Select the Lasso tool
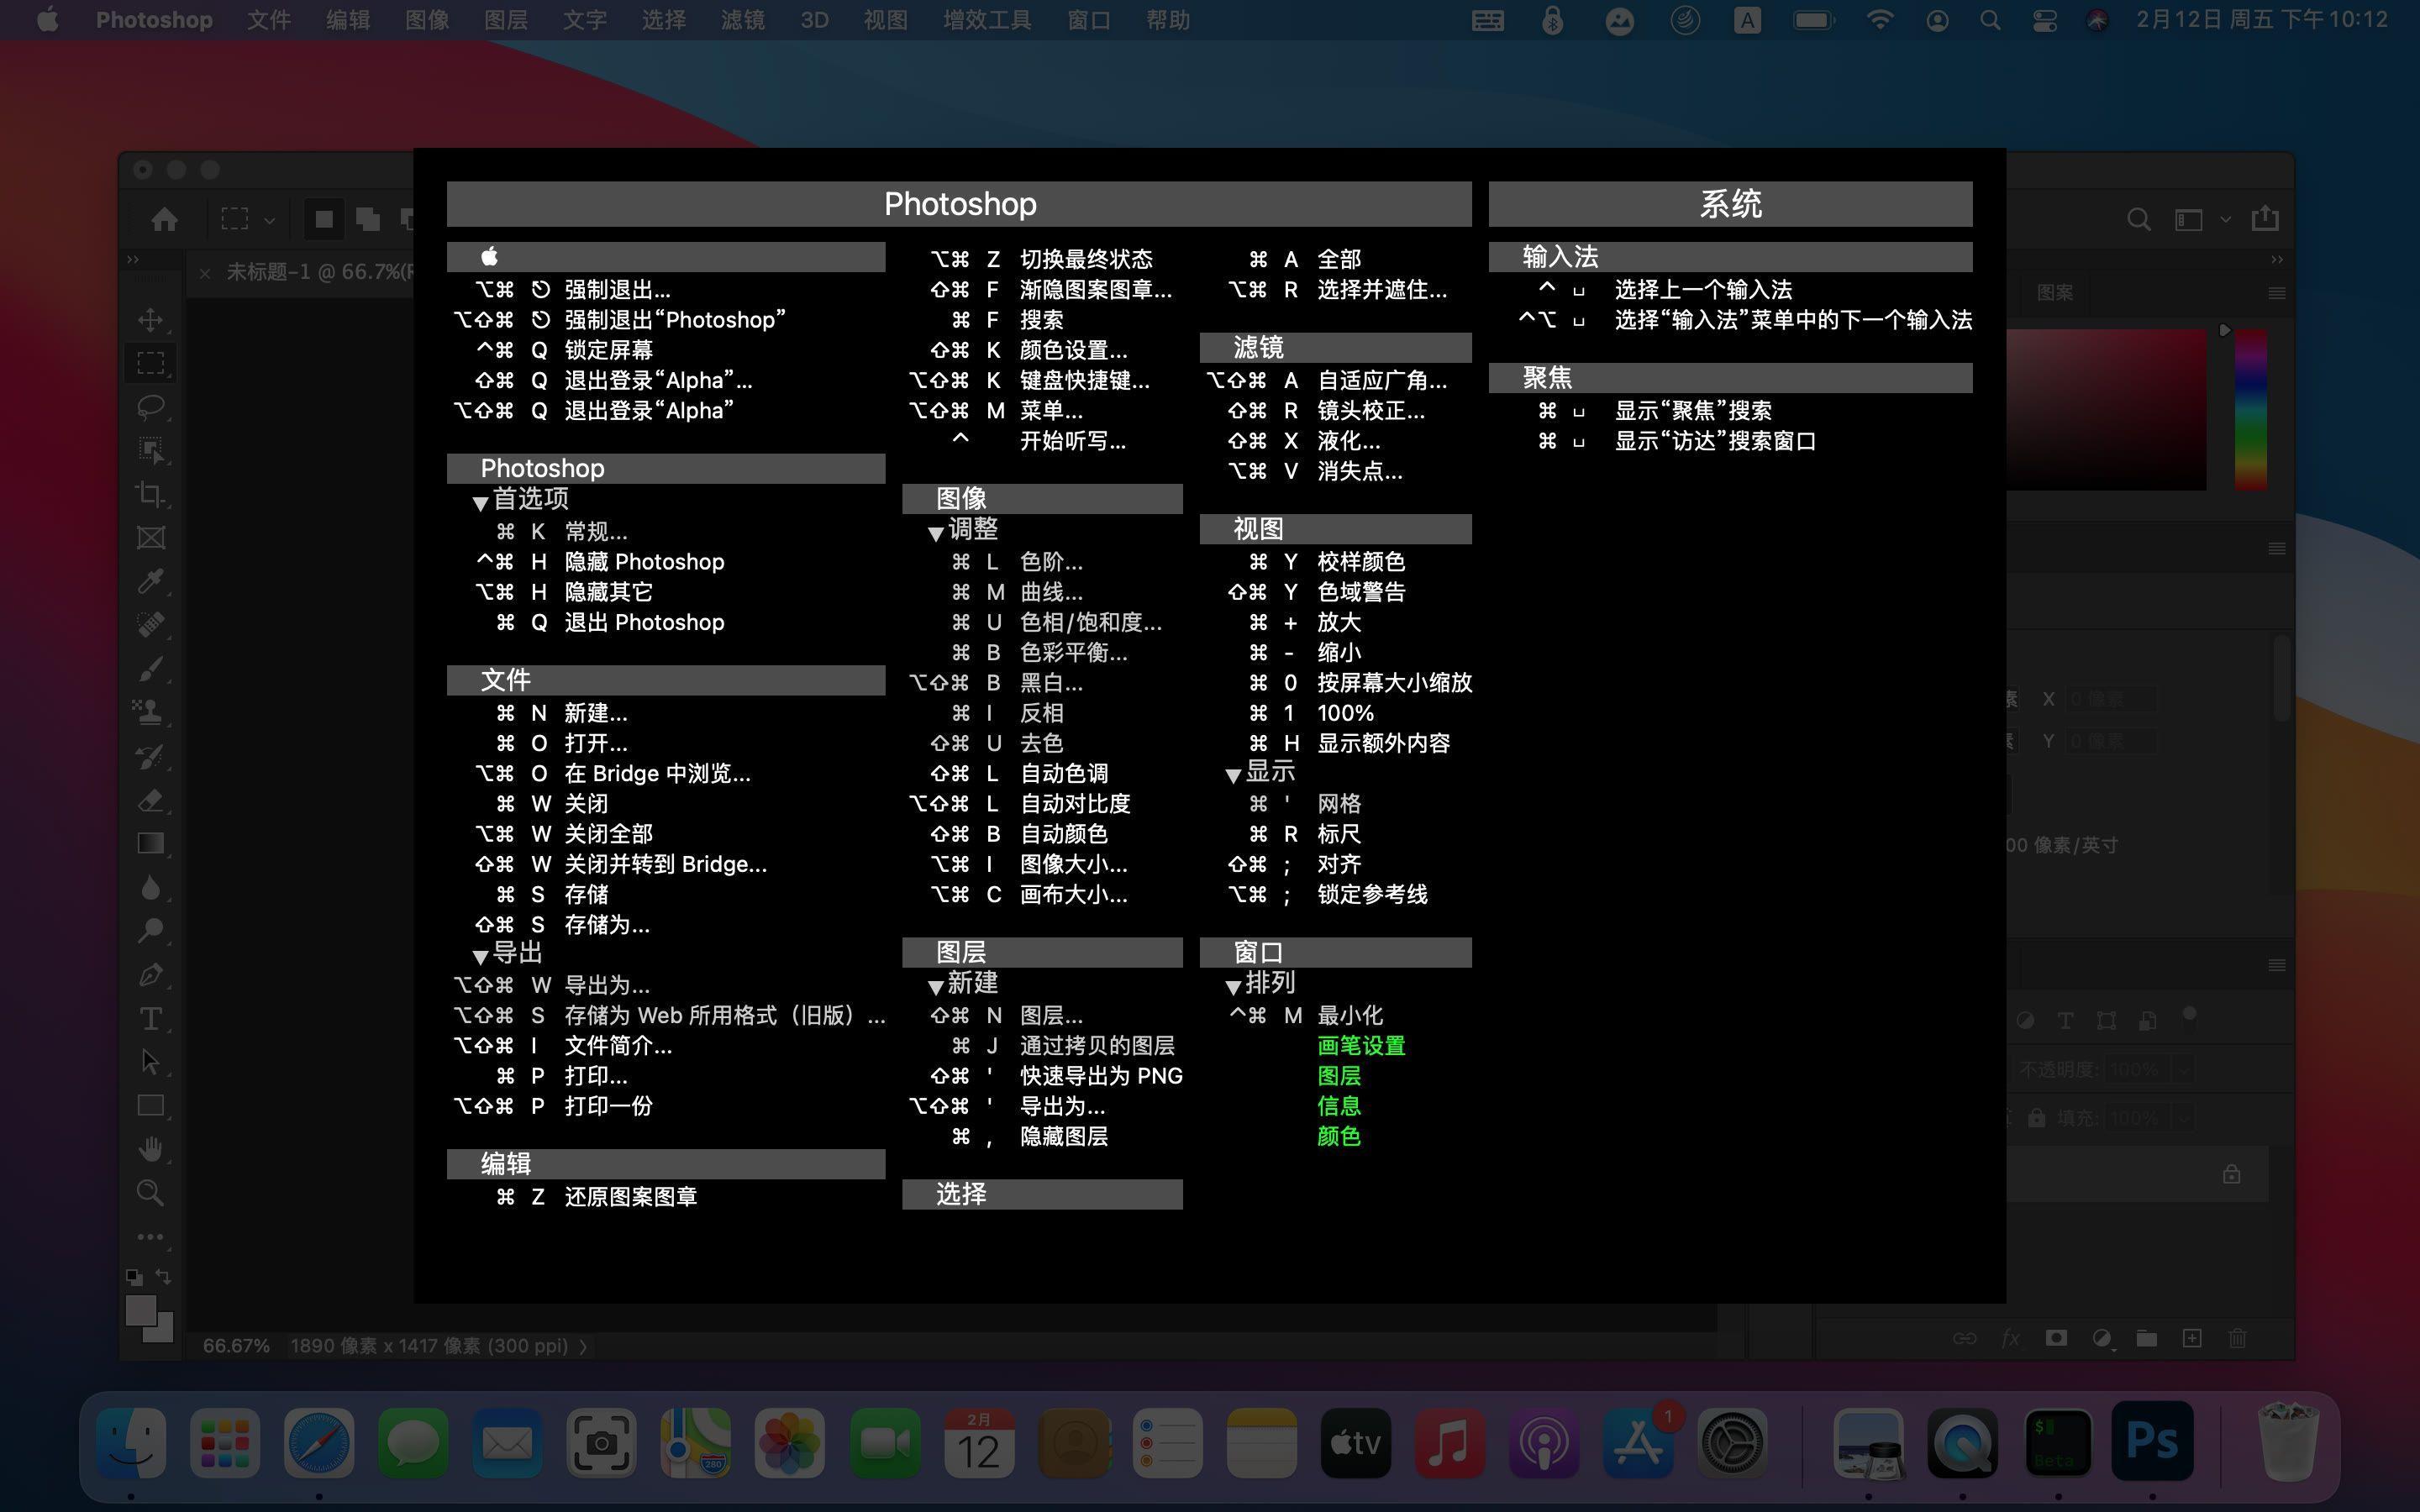2420x1512 pixels. click(x=153, y=407)
